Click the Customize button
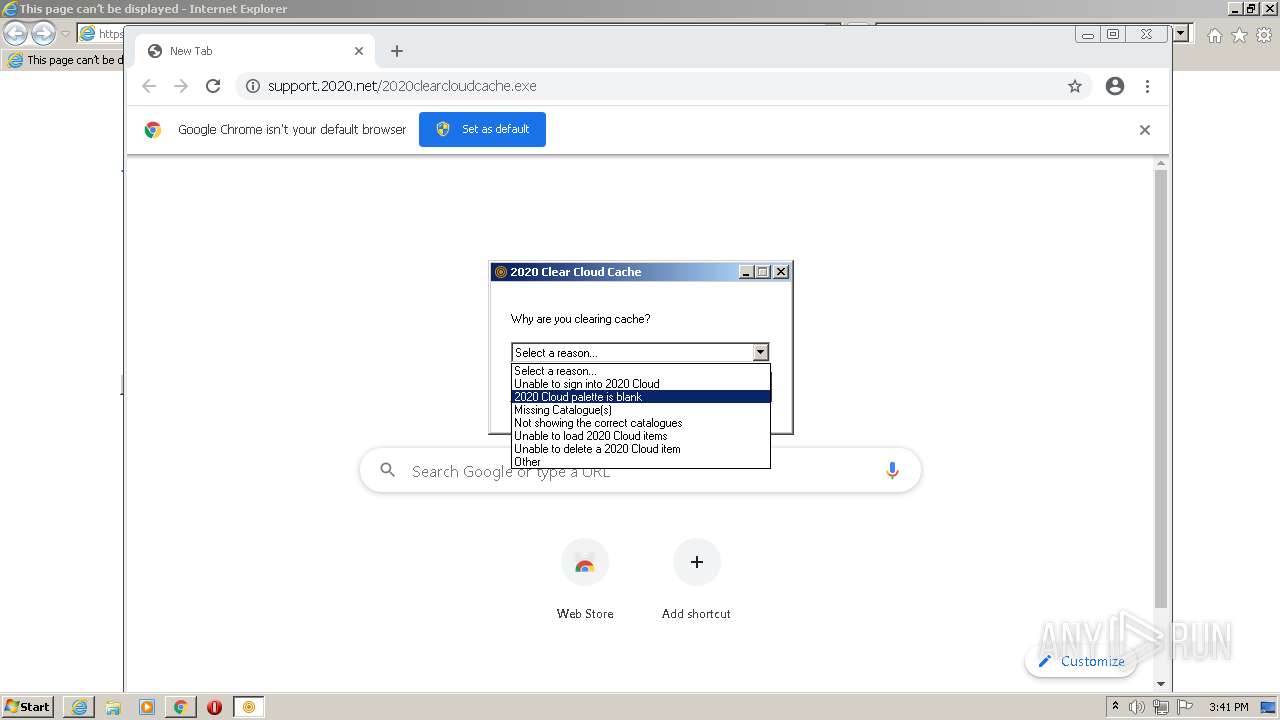Screen dimensions: 1280x720 [x=1081, y=661]
